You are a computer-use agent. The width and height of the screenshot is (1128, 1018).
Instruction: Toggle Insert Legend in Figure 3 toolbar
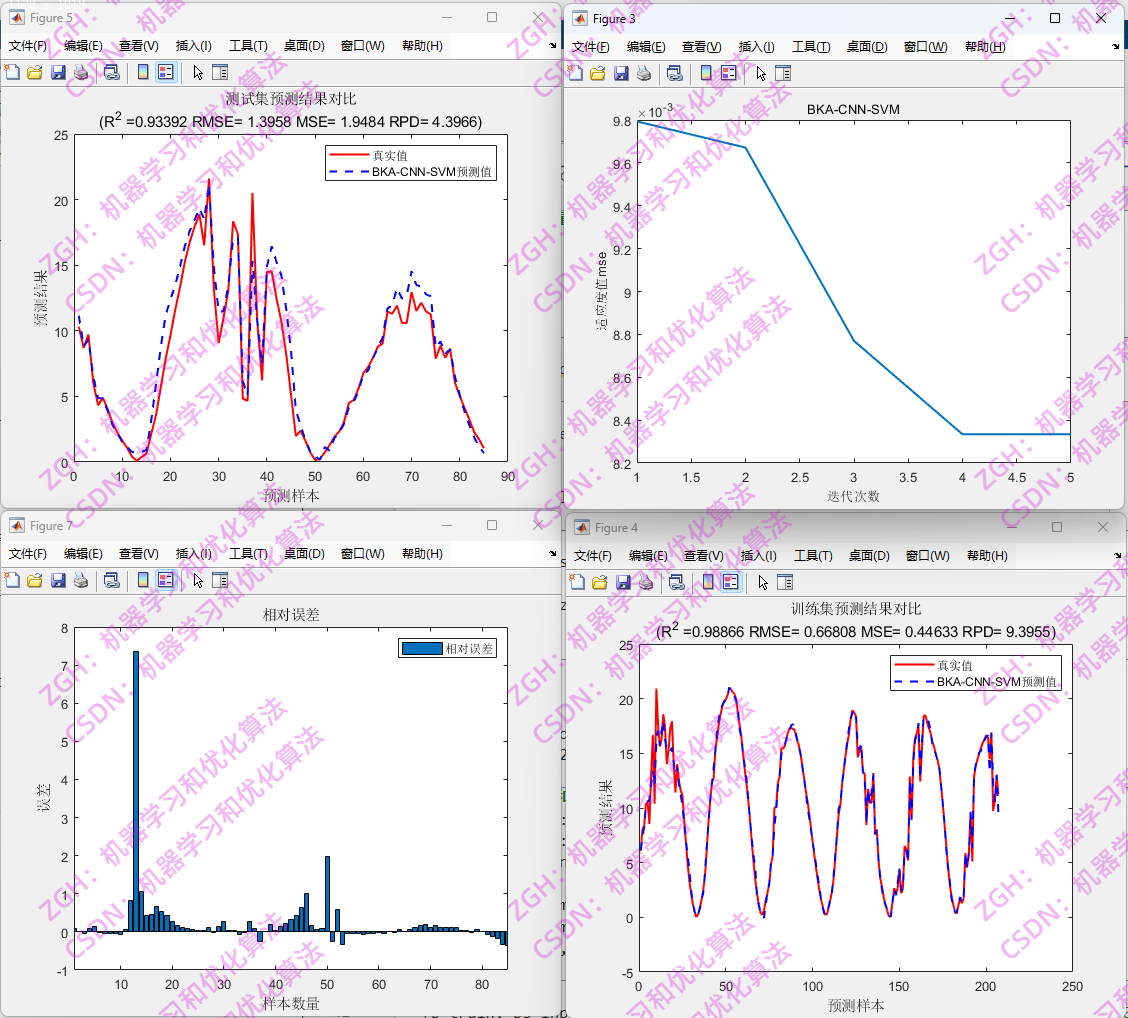(729, 73)
